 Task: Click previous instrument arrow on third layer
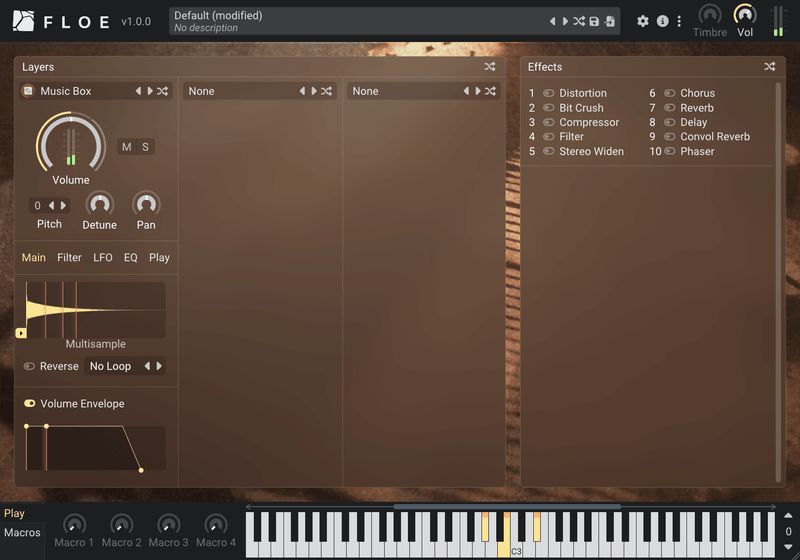(x=466, y=91)
